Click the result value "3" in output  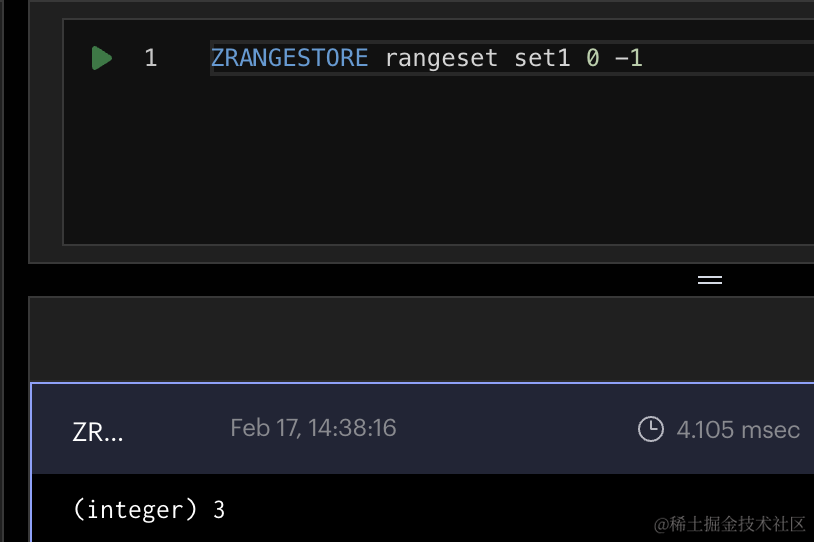click(x=219, y=509)
